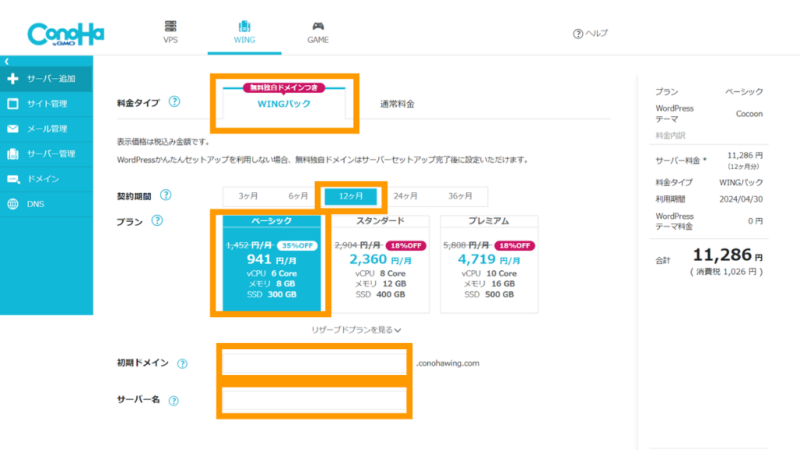Click the help icon next to 契約期間

tap(165, 195)
